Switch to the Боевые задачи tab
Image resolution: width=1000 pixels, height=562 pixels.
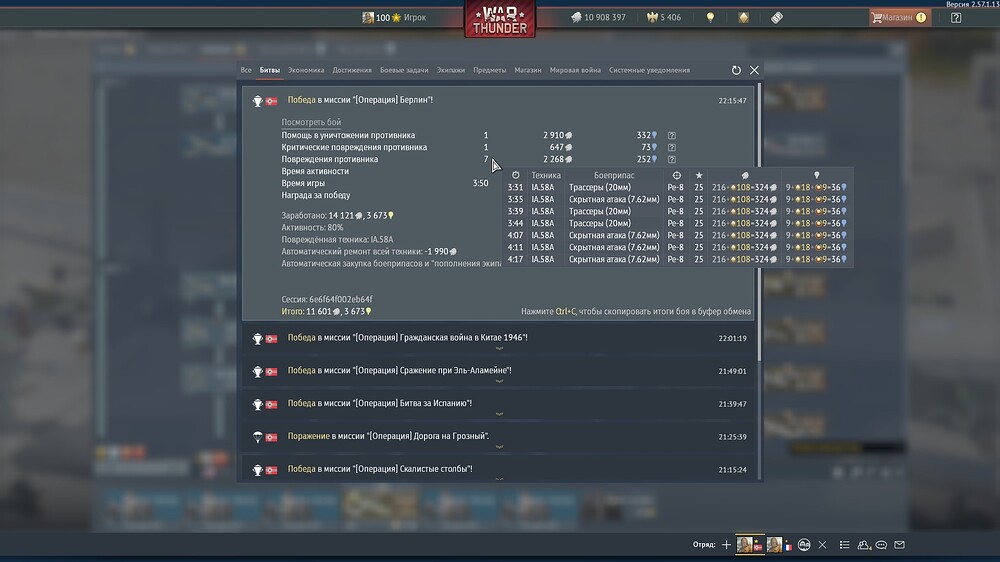pyautogui.click(x=404, y=70)
